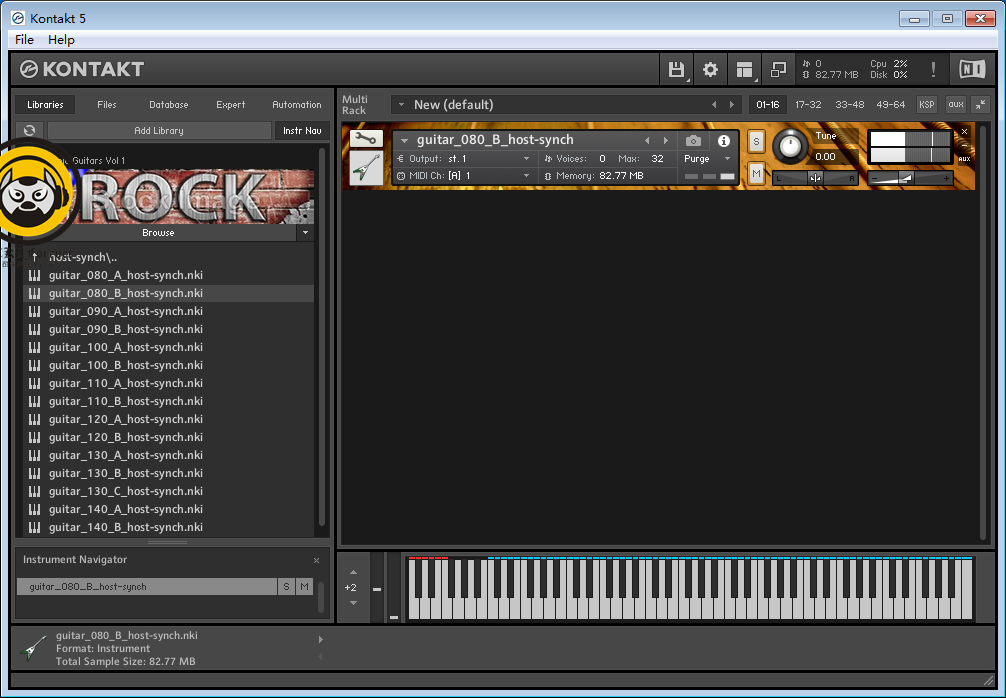Image resolution: width=1006 pixels, height=698 pixels.
Task: Click the NI logo icon
Action: coord(972,69)
